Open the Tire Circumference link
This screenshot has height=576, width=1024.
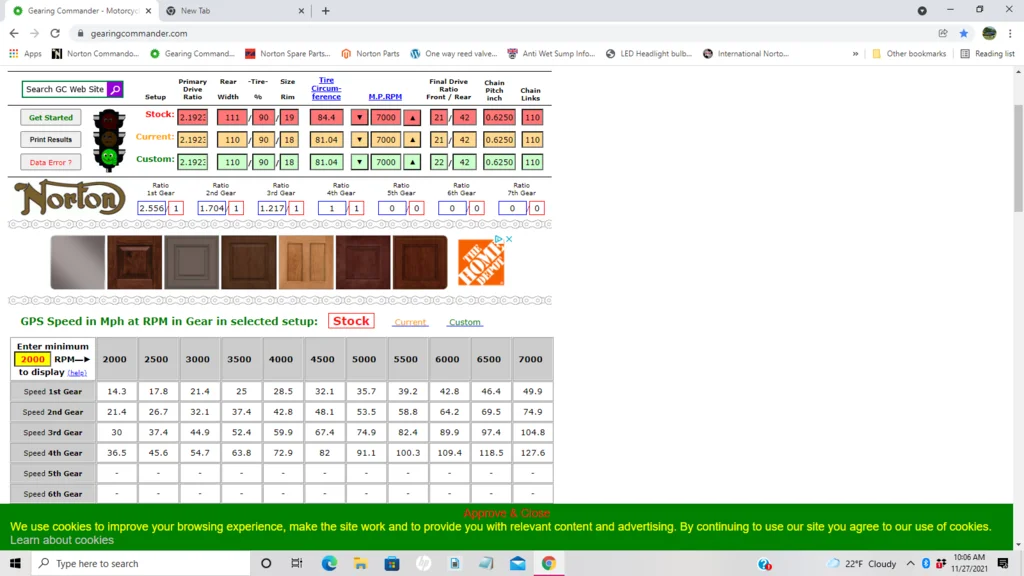[326, 89]
